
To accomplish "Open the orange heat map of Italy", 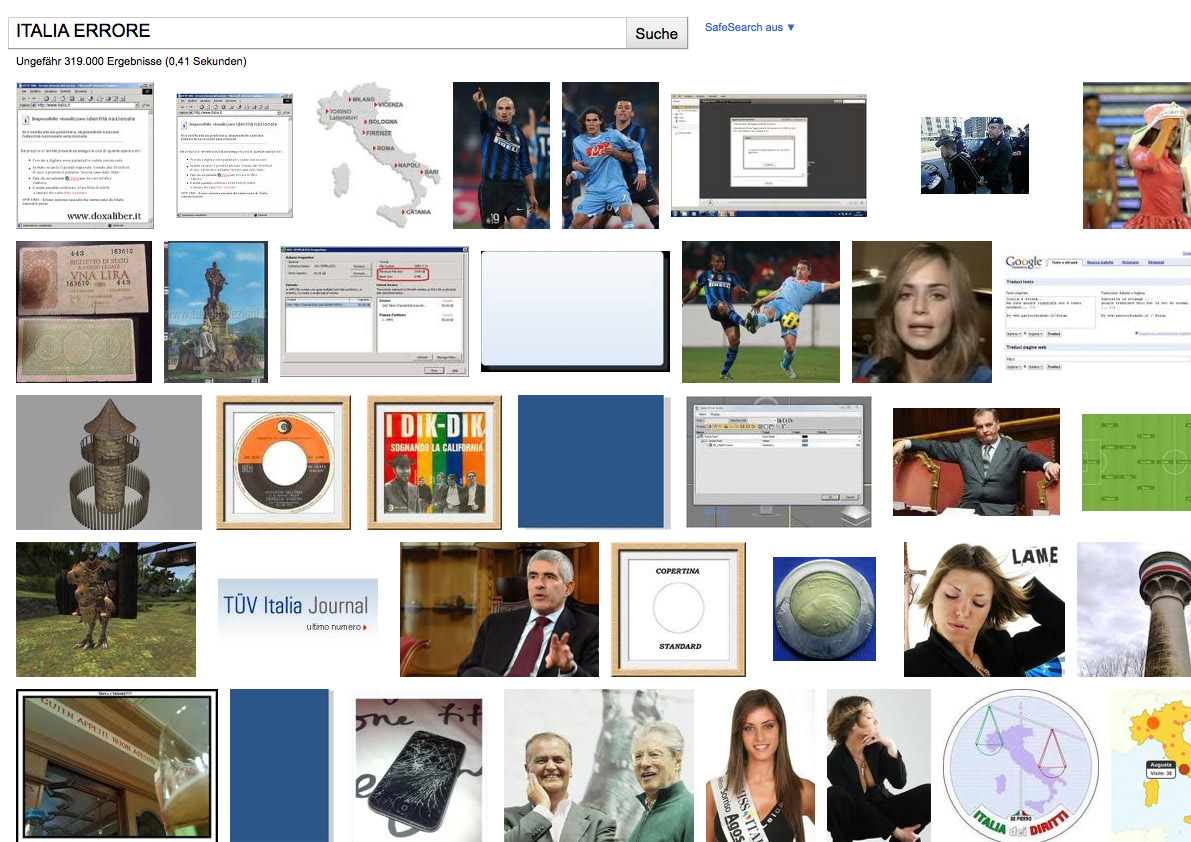I will 1151,765.
